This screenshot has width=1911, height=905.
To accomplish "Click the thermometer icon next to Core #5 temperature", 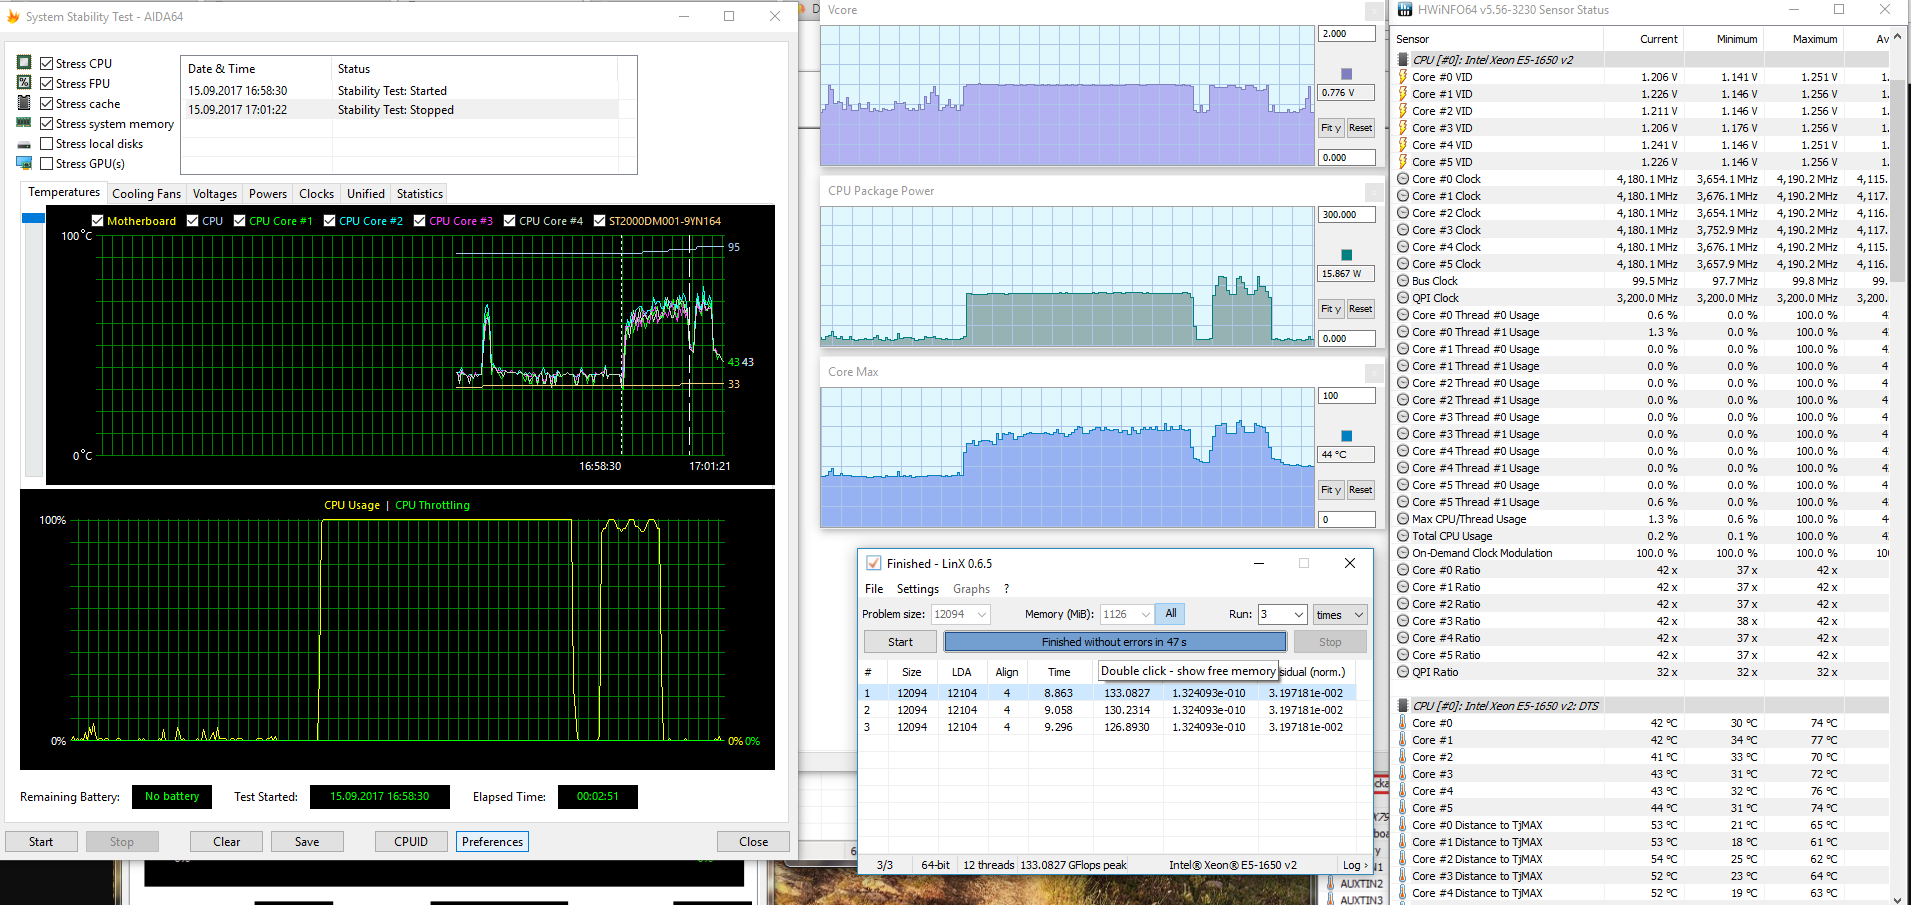I will (1403, 808).
